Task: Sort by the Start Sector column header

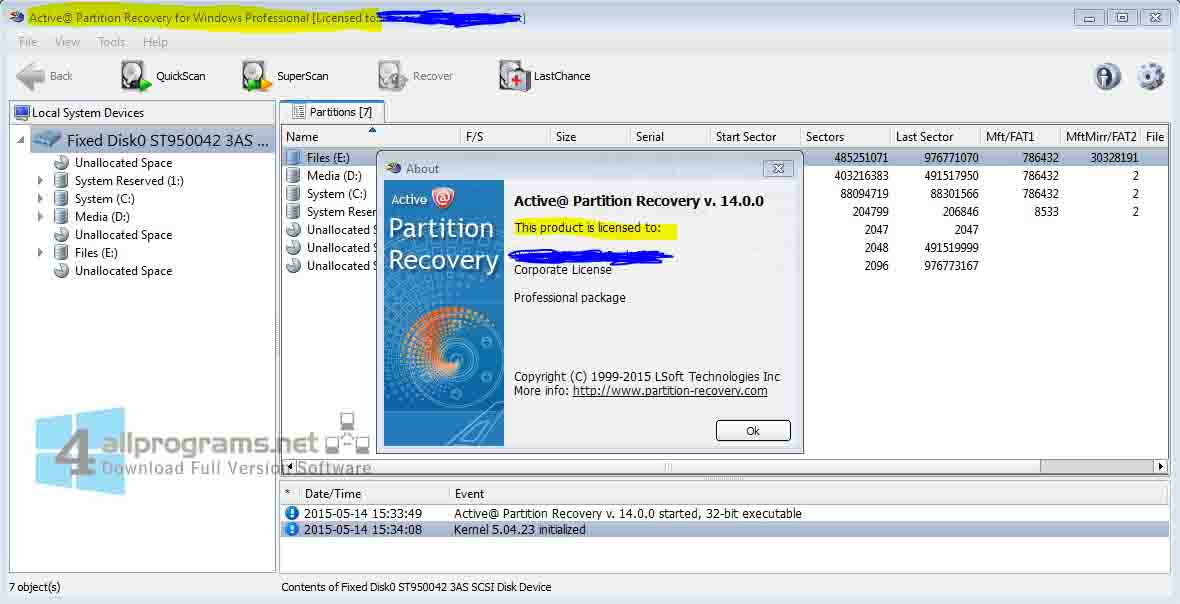Action: [753, 137]
